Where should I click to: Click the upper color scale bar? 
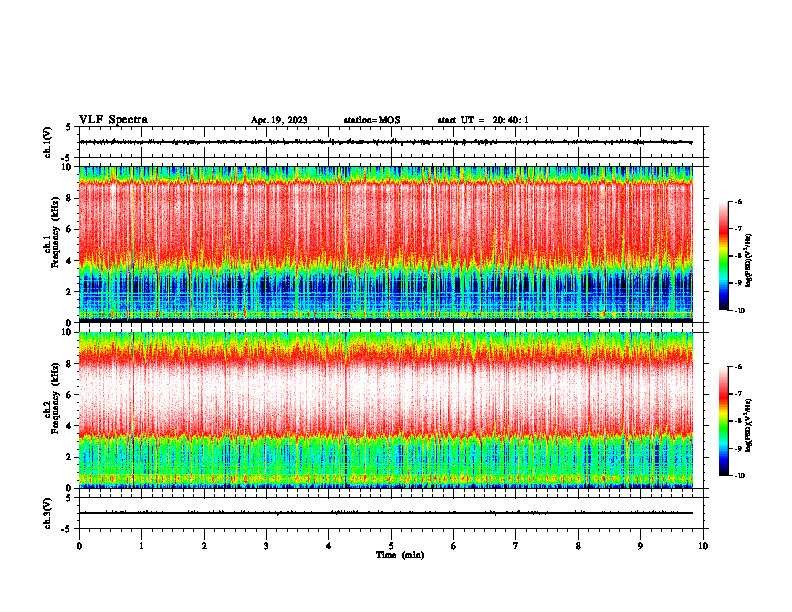point(723,256)
